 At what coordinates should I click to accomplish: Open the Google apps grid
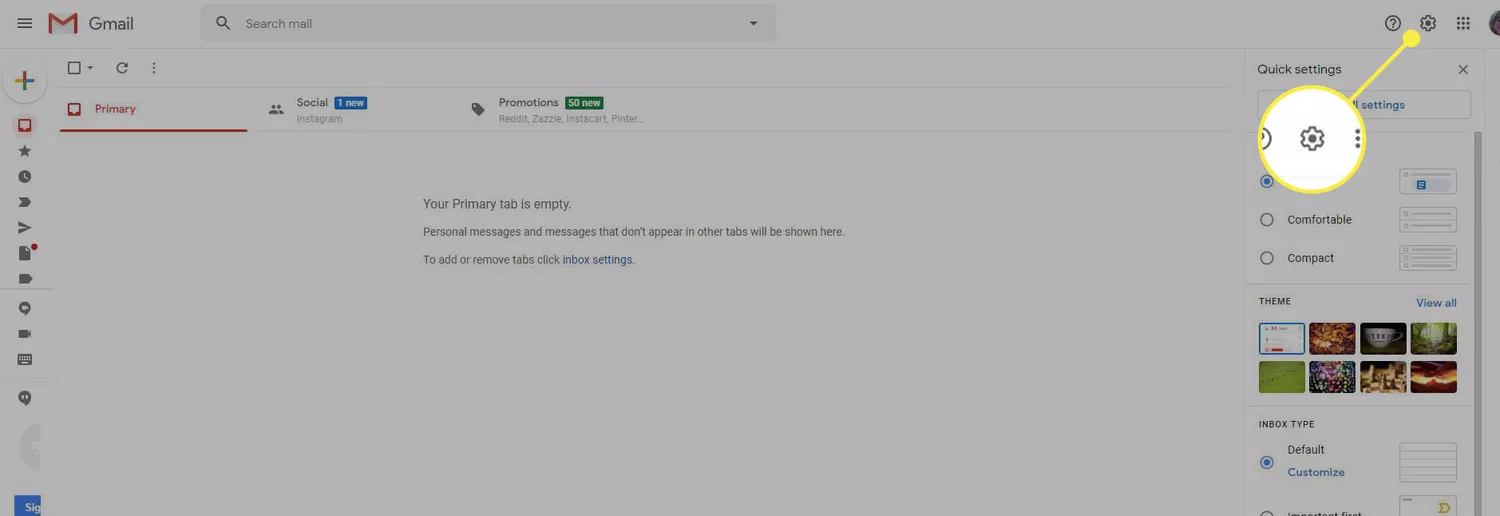click(x=1463, y=23)
